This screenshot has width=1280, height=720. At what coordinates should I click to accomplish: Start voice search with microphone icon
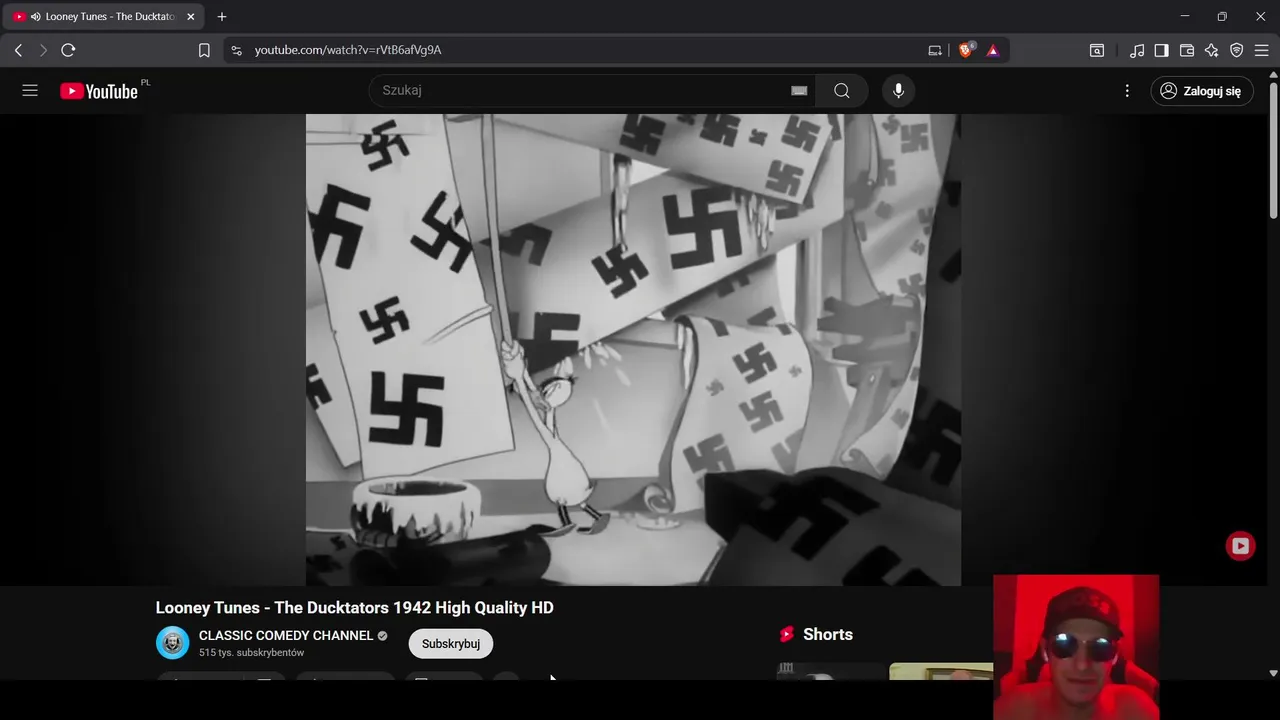898,90
